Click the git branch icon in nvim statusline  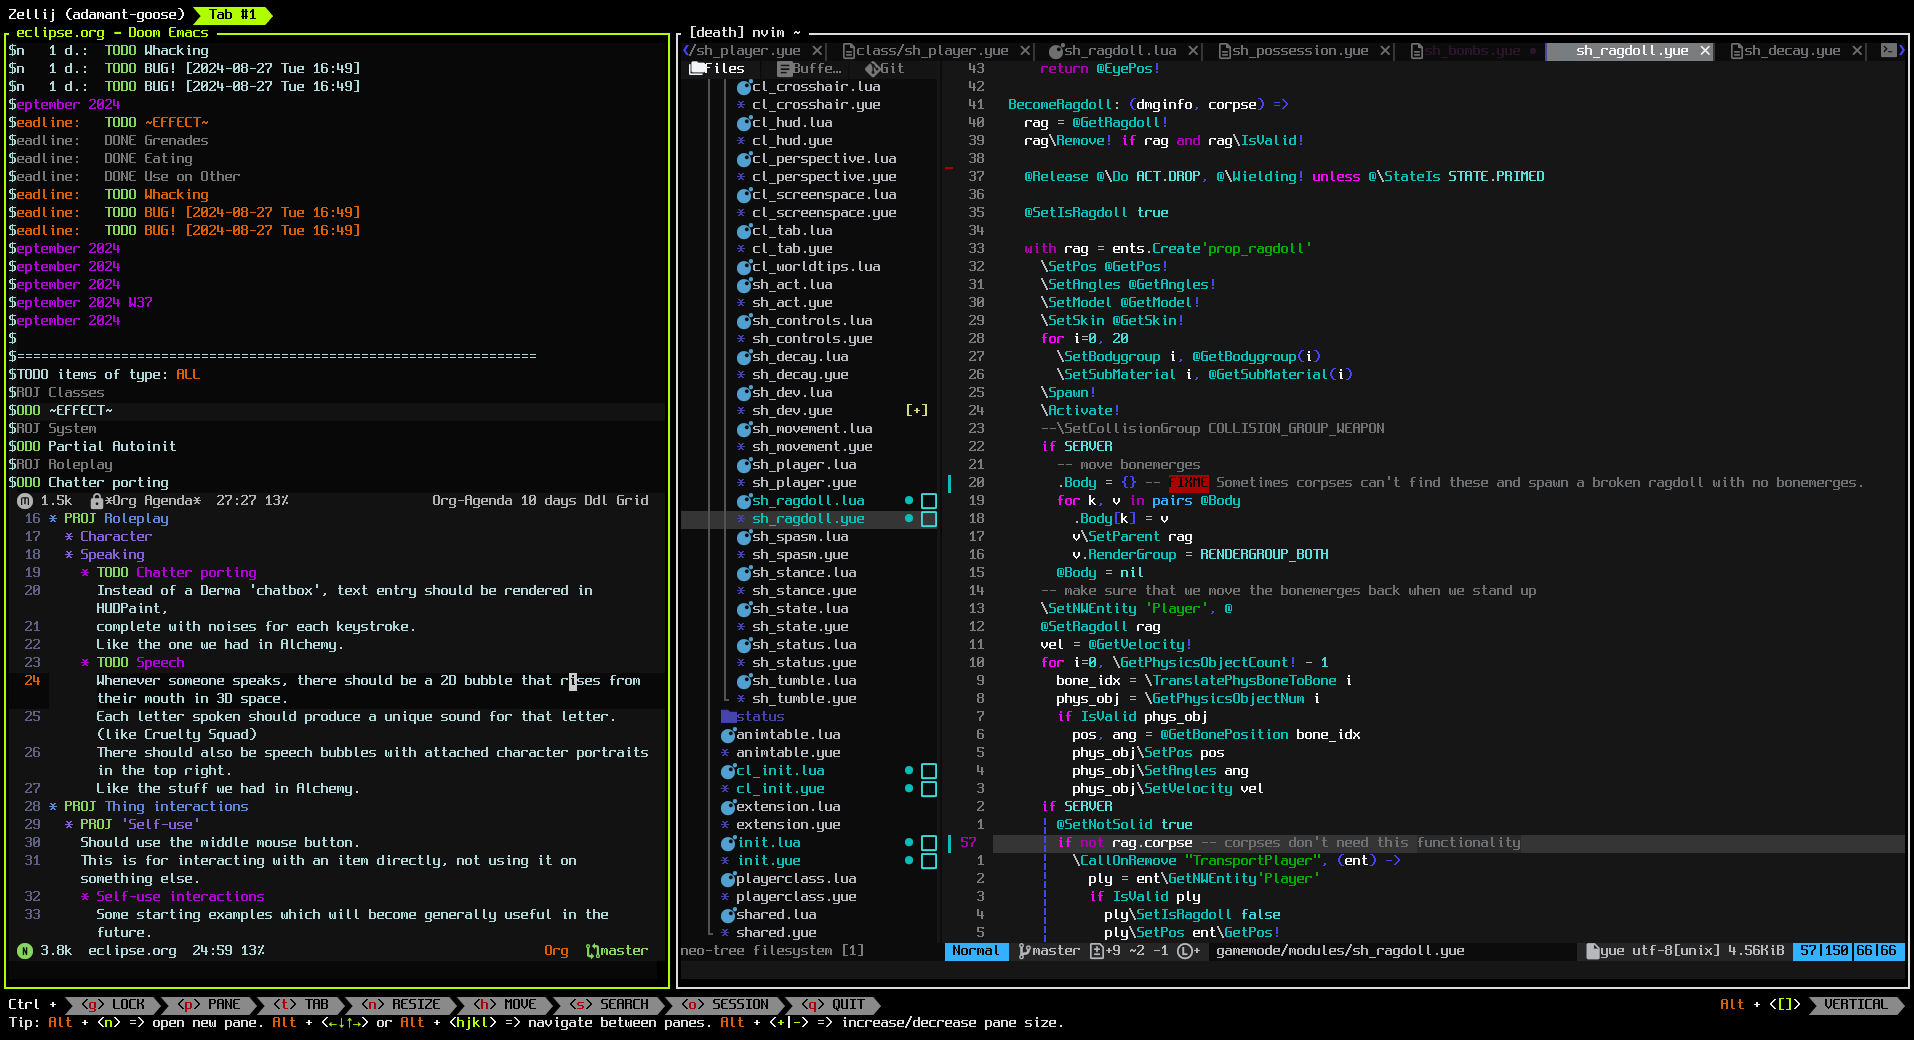click(x=1024, y=951)
